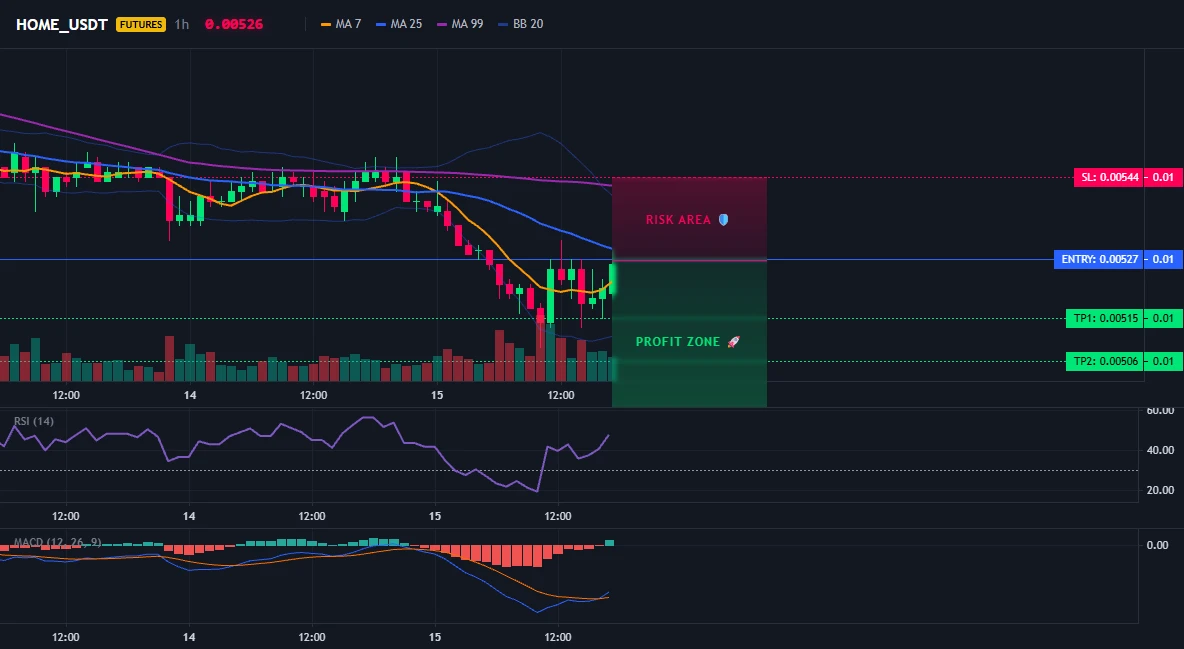Click the 14 date marker under MACD panel
The height and width of the screenshot is (649, 1184).
tap(189, 637)
